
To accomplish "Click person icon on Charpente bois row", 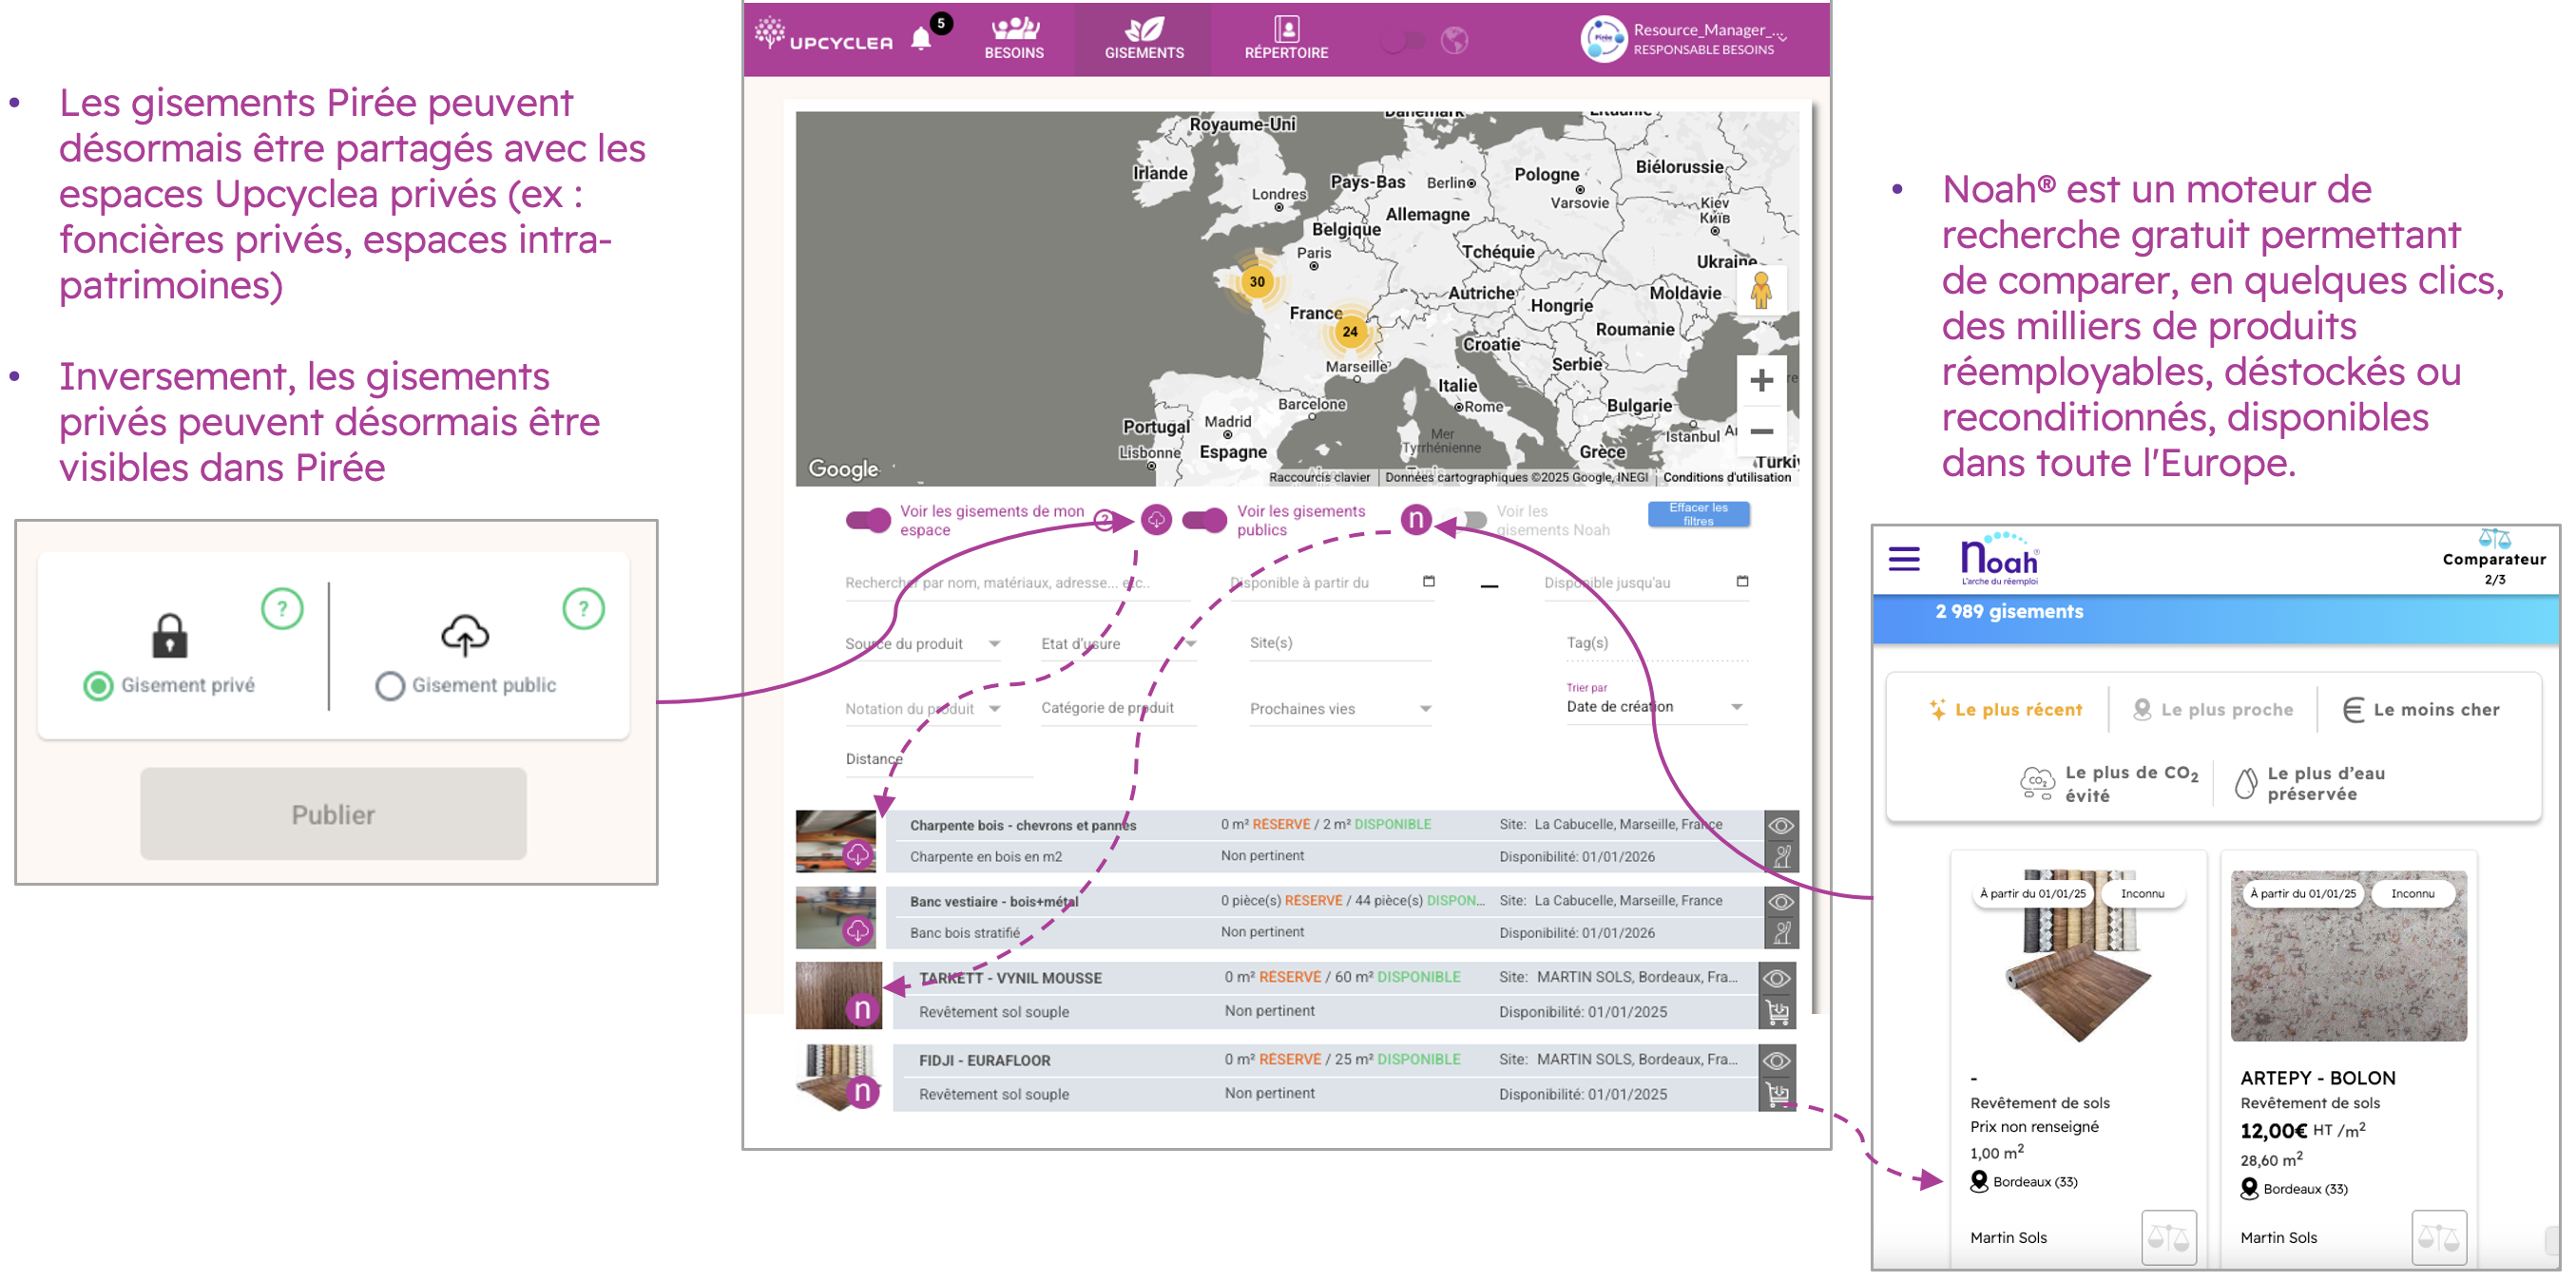I will tap(1781, 857).
